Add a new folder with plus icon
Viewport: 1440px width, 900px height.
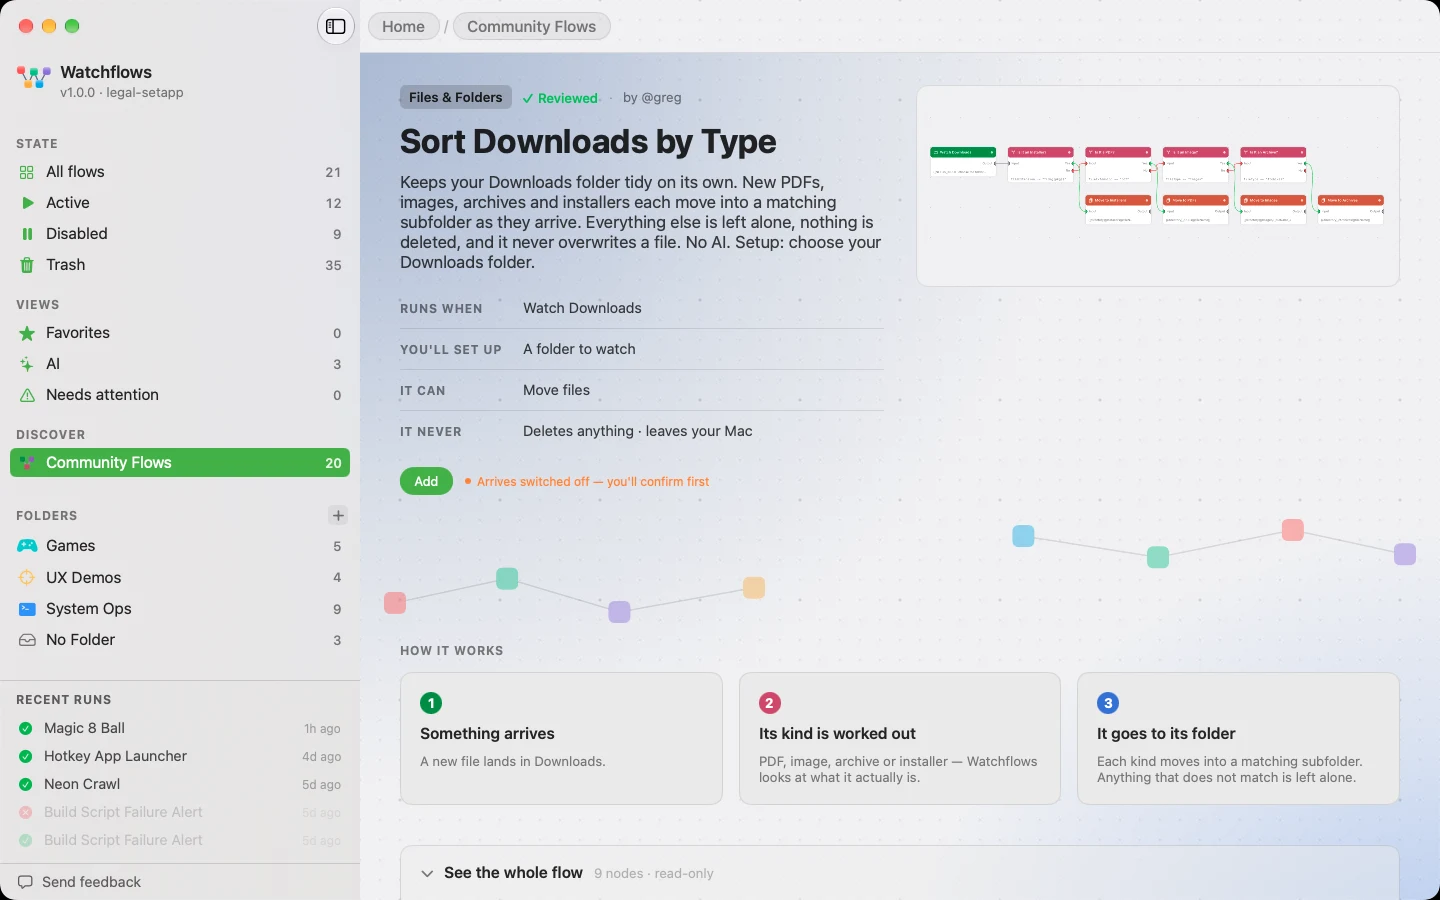(x=338, y=515)
